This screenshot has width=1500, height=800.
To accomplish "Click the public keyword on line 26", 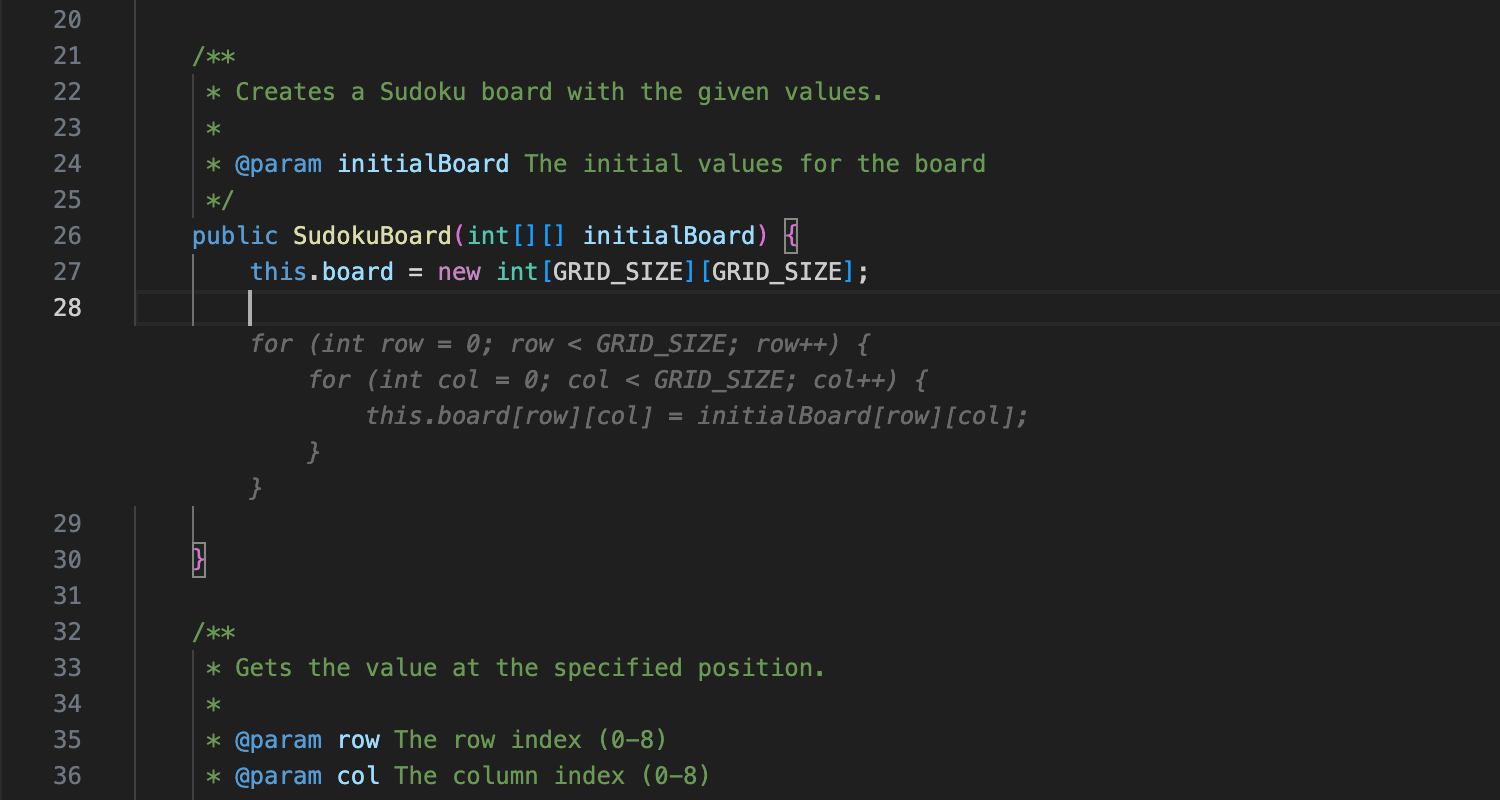I will (234, 235).
